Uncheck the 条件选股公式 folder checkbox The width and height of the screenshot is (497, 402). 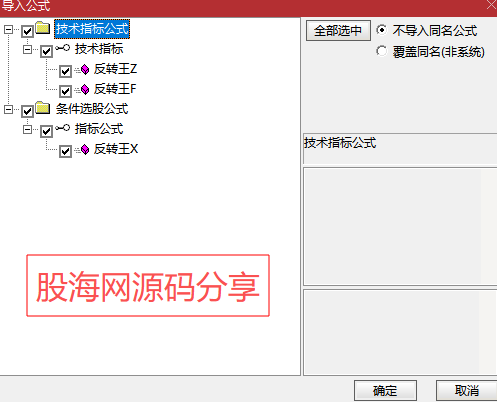pos(27,111)
